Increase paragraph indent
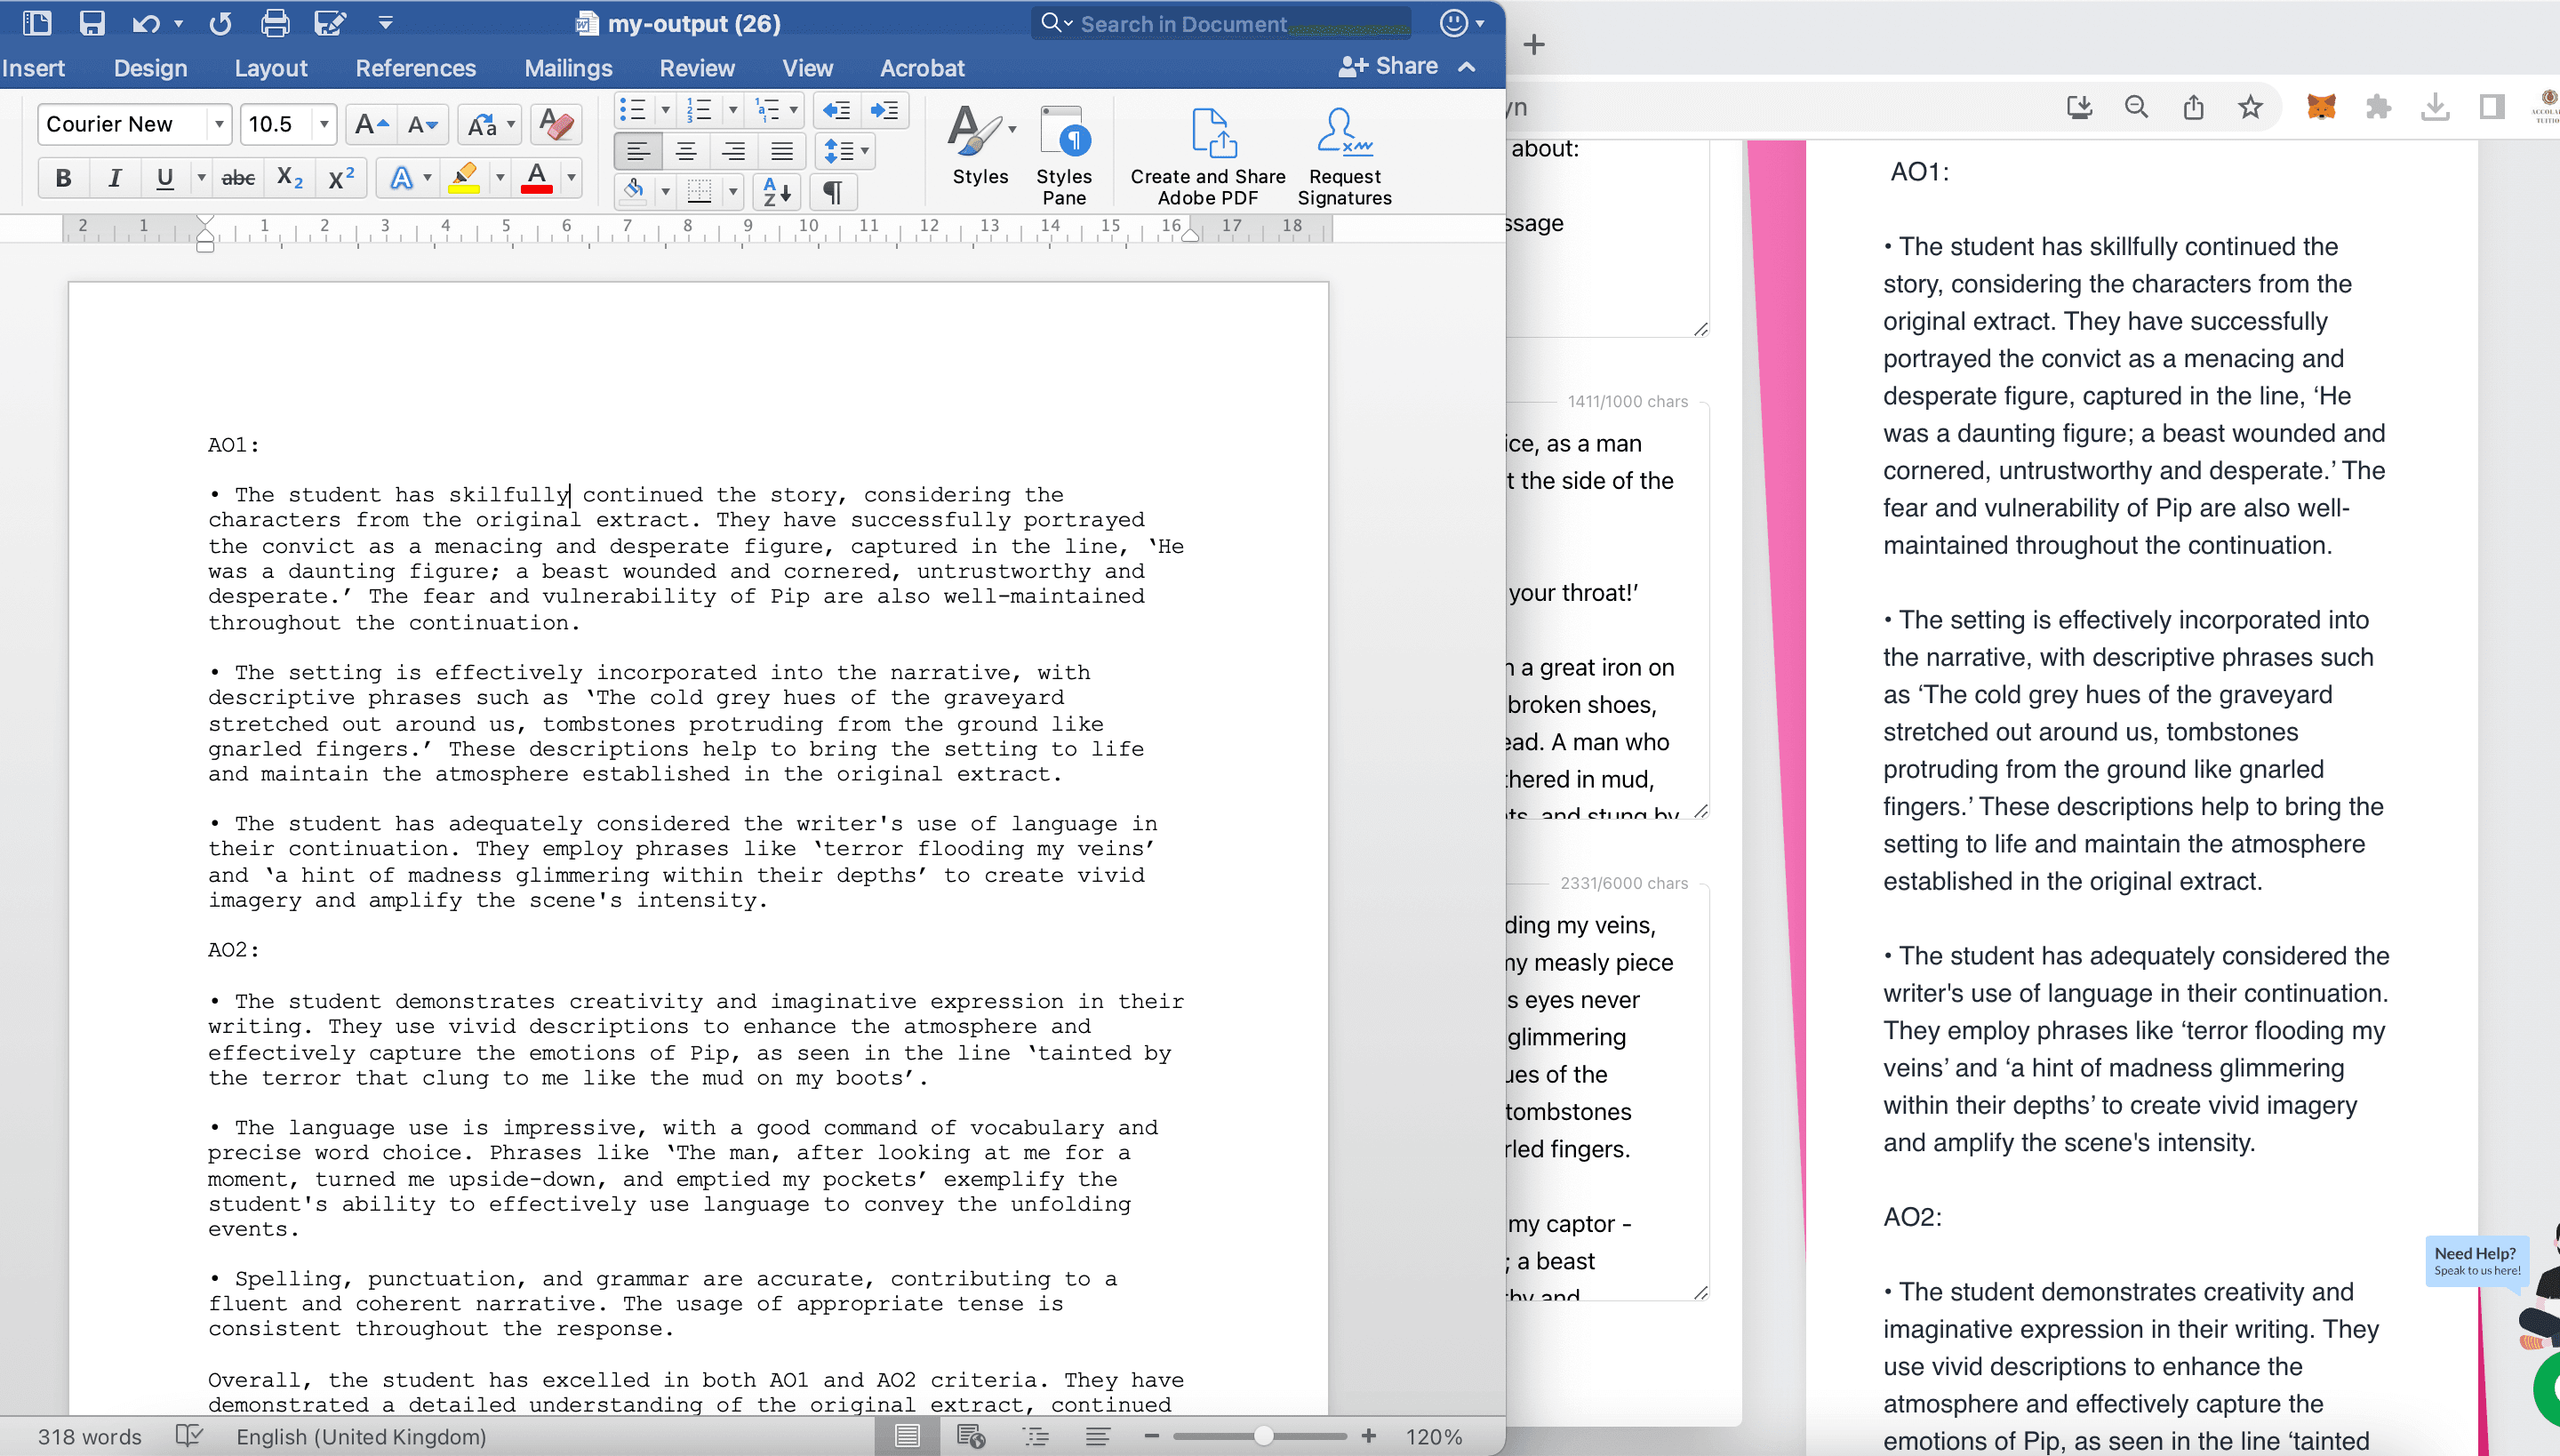Screen dimensions: 2560x1456 885,110
